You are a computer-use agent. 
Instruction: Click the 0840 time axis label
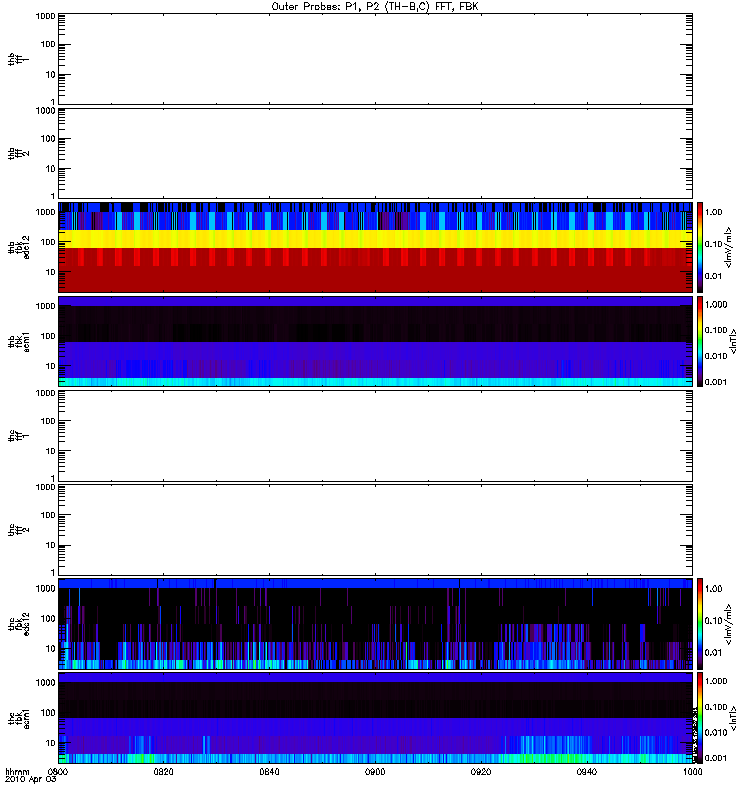(269, 772)
